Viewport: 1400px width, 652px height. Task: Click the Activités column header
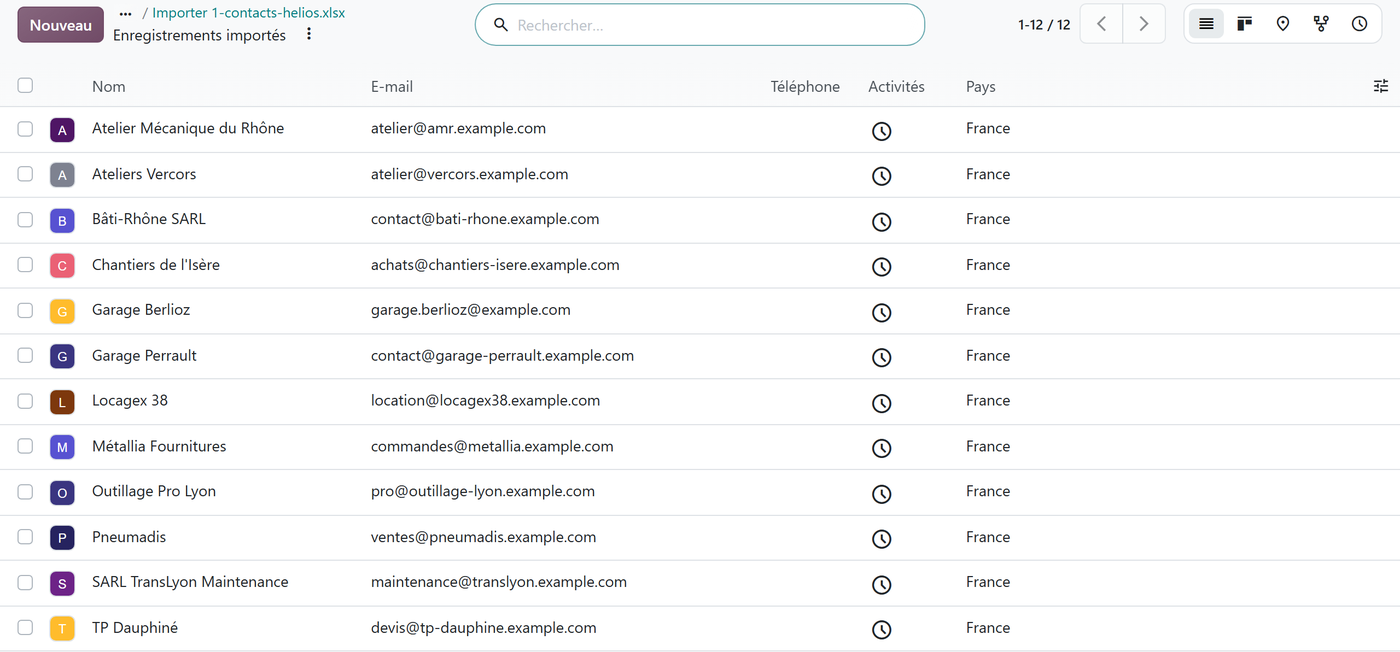pos(896,87)
